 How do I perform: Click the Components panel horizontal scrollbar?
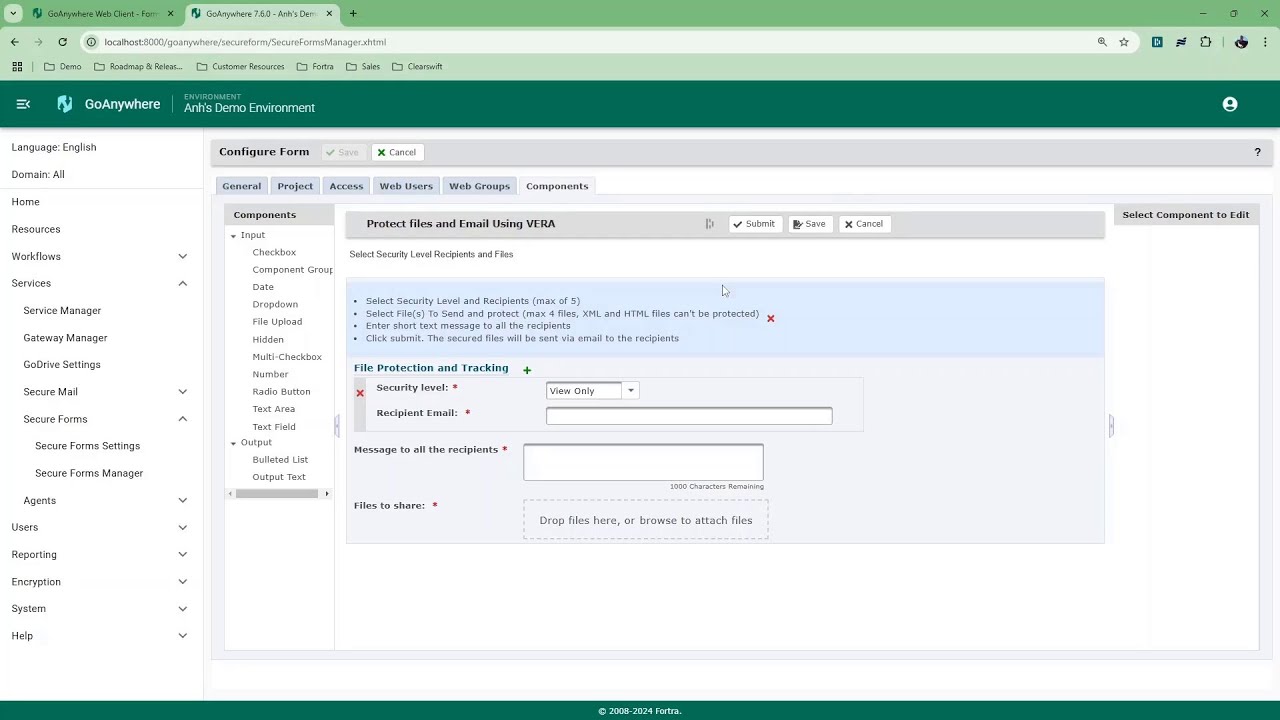pyautogui.click(x=277, y=494)
